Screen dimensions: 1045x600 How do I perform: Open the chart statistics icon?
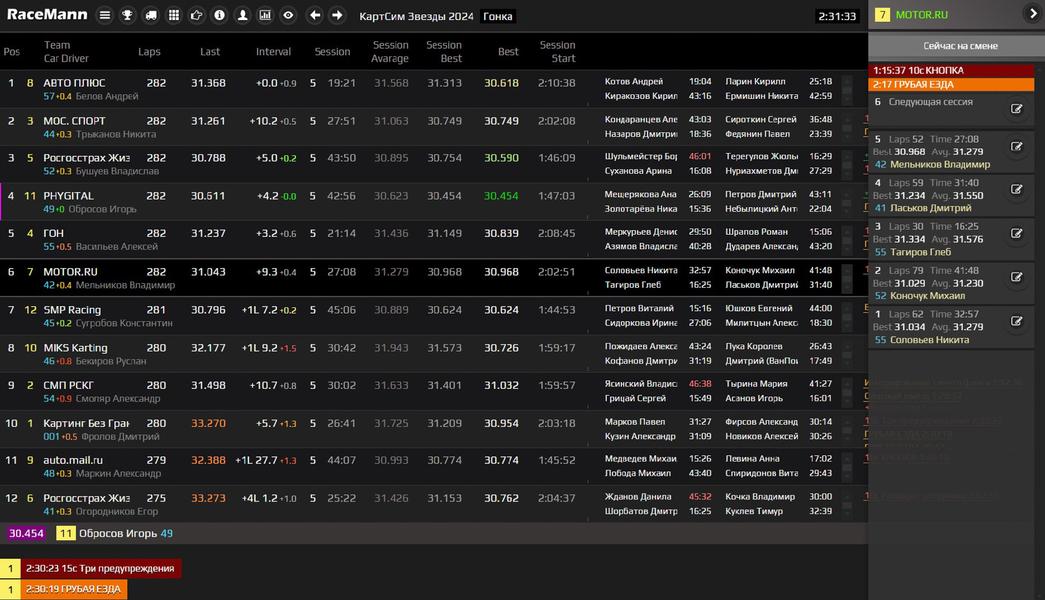pos(265,15)
